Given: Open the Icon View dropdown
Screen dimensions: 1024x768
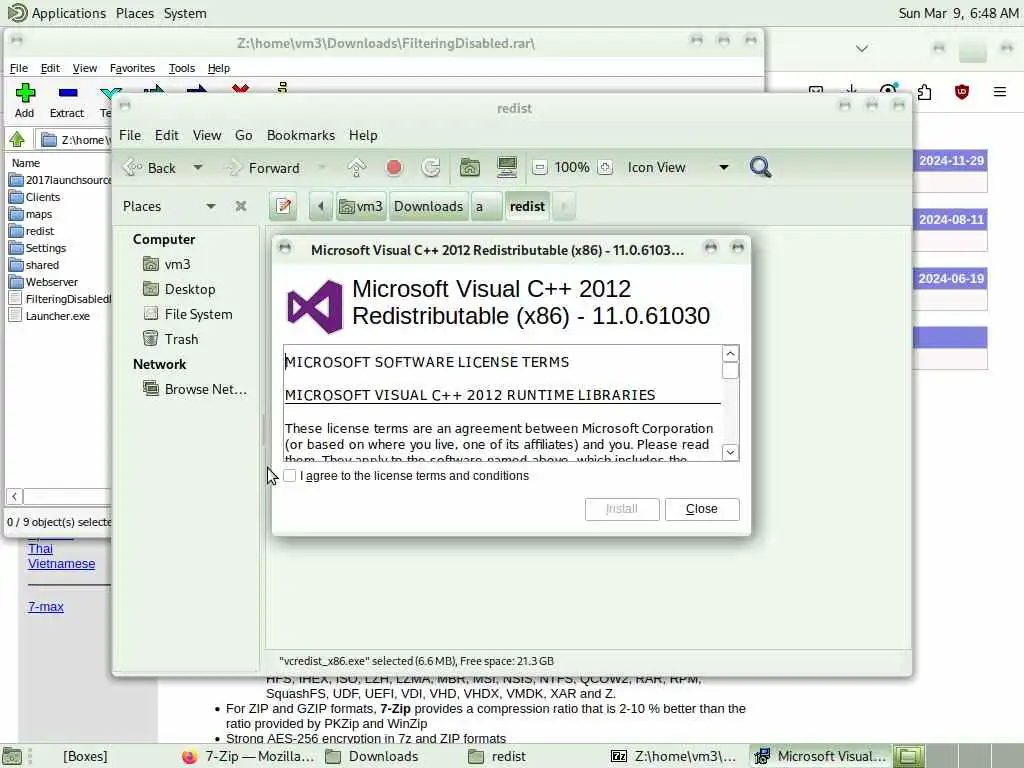Looking at the screenshot, I should point(677,168).
